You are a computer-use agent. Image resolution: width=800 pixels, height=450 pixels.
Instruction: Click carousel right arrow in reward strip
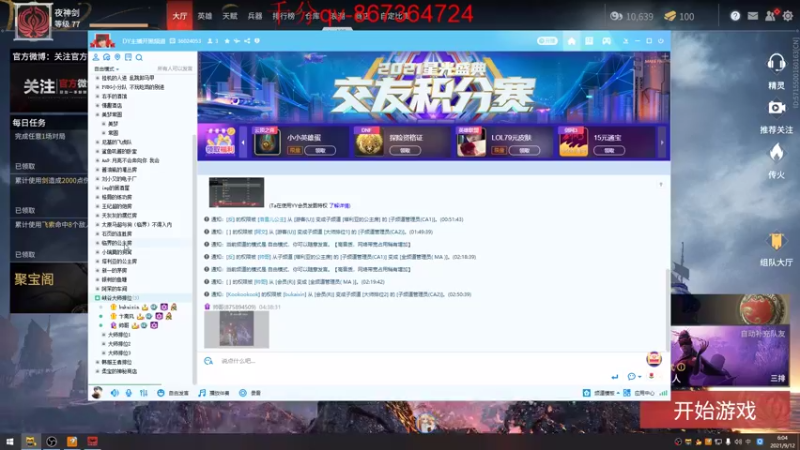click(x=662, y=142)
